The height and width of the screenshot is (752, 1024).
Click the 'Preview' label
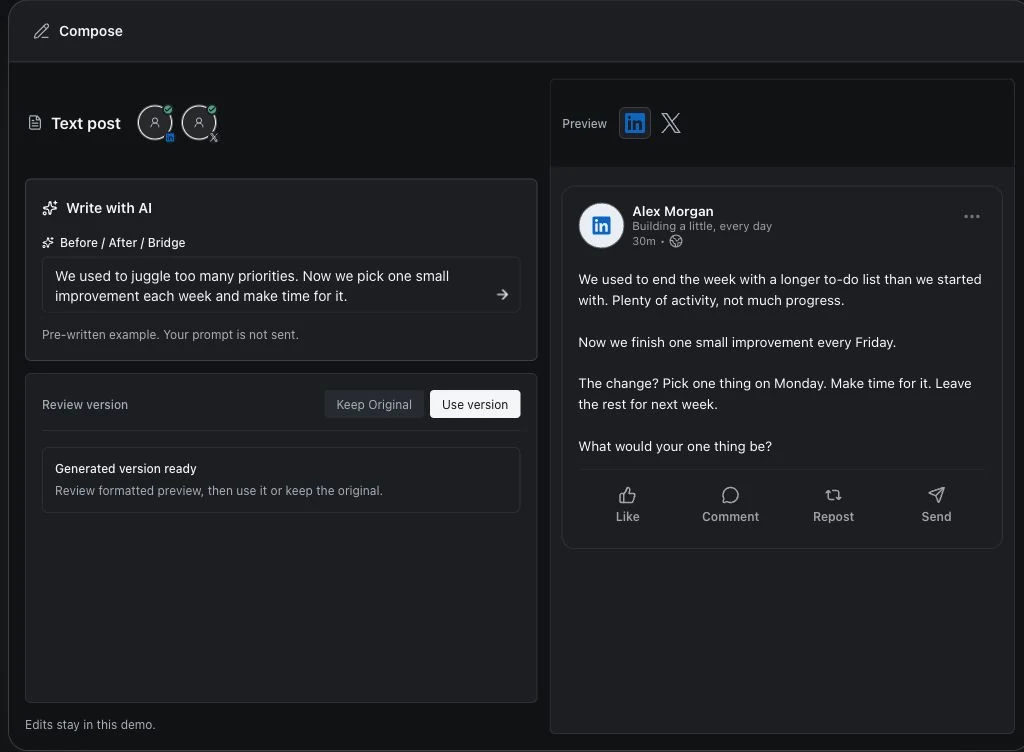pyautogui.click(x=584, y=123)
